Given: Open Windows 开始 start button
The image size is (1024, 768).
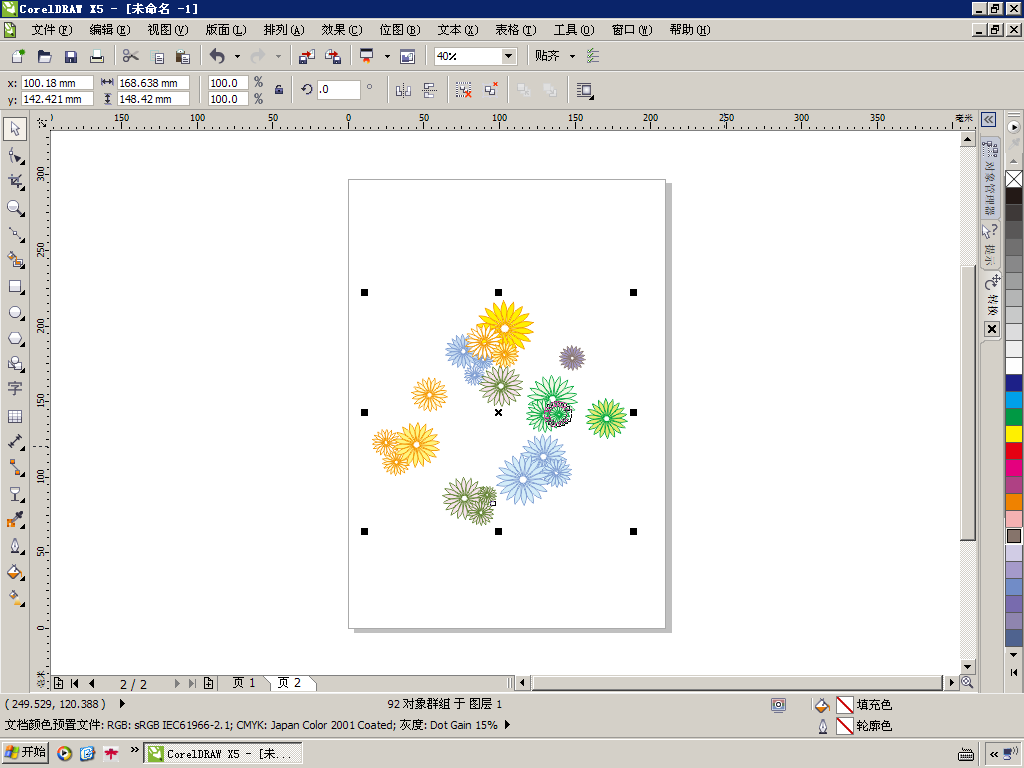Looking at the screenshot, I should (x=25, y=753).
